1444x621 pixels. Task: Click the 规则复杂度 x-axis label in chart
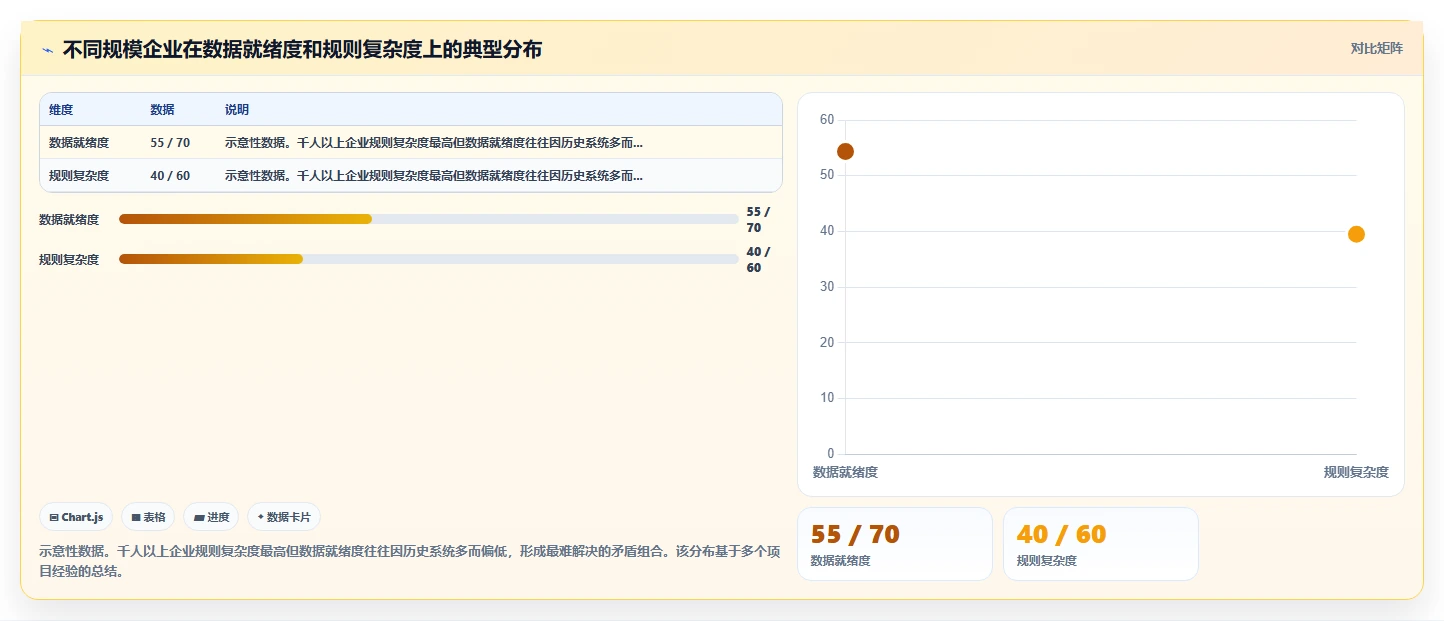click(1356, 472)
